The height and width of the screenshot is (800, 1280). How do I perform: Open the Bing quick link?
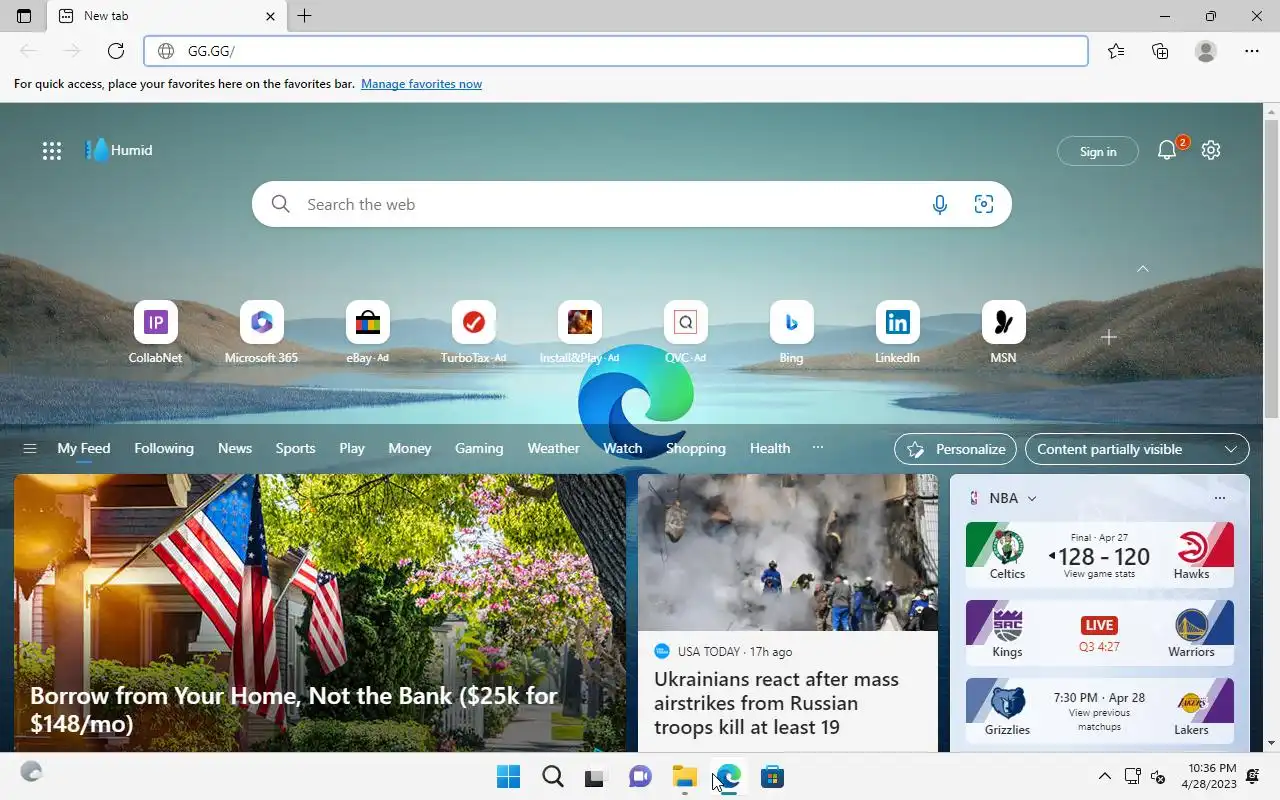pyautogui.click(x=791, y=332)
